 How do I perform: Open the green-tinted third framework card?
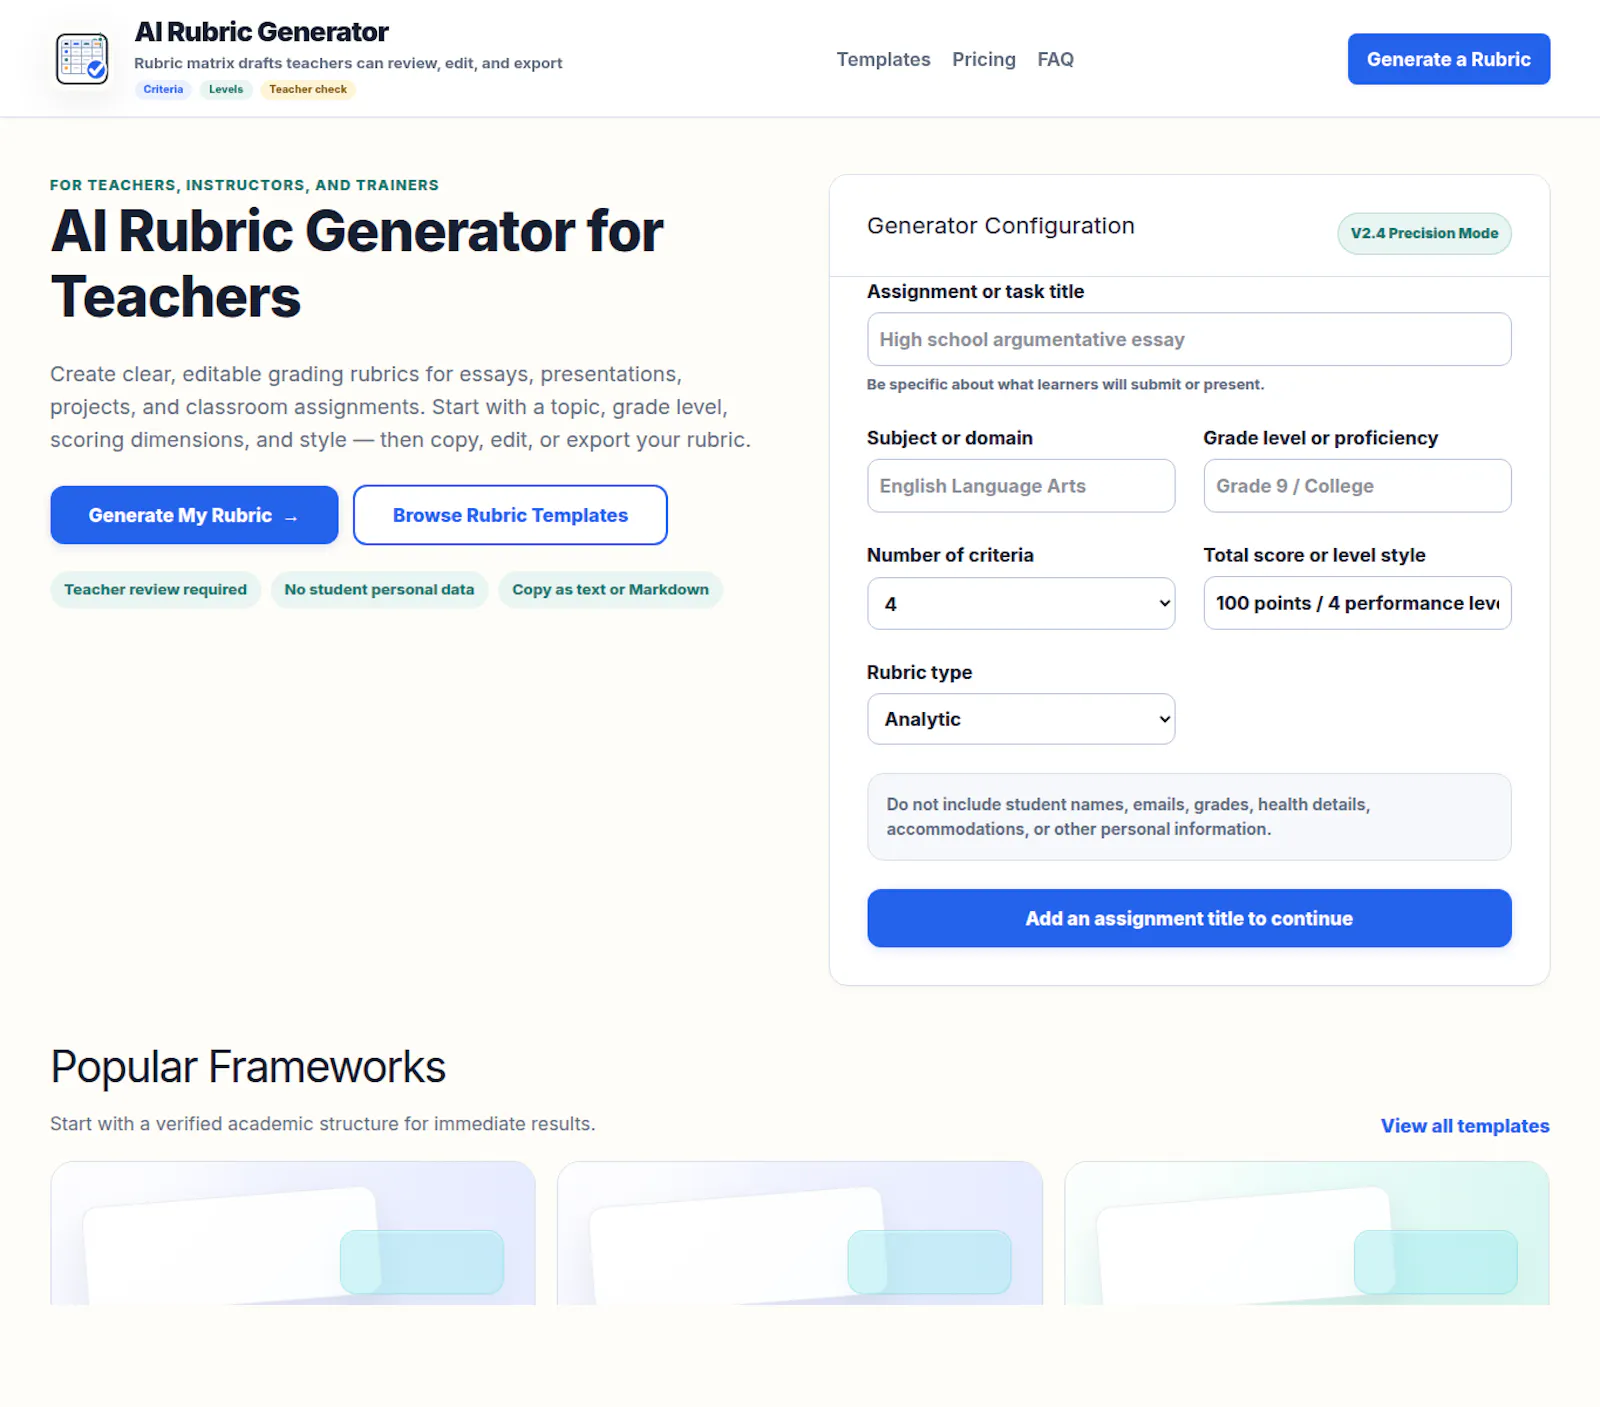tap(1307, 1233)
